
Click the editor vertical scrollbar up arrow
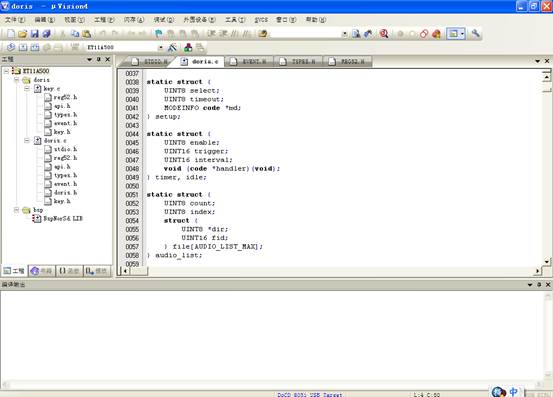tap(547, 77)
